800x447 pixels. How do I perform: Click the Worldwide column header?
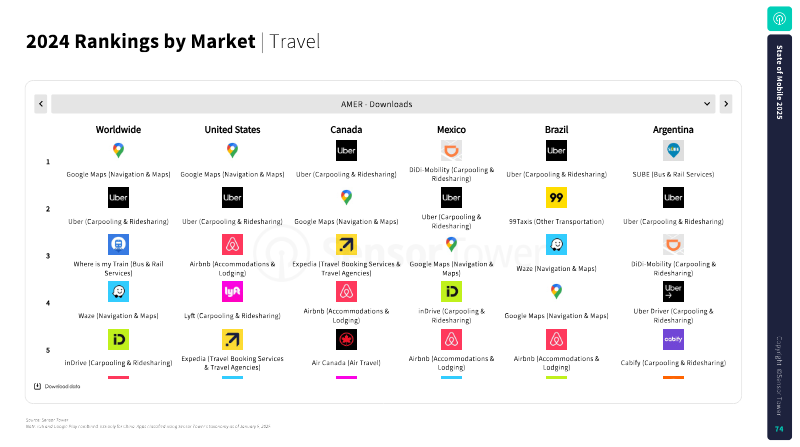[118, 130]
